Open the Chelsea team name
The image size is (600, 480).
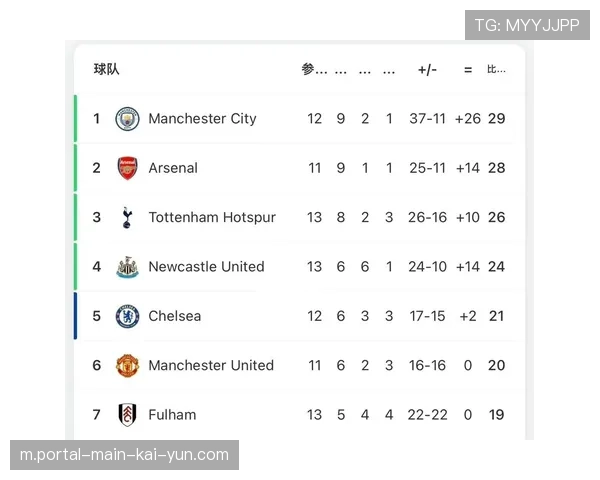click(174, 316)
